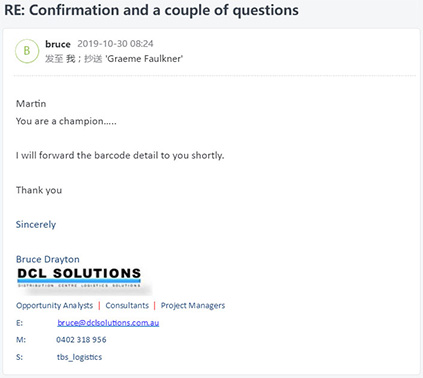This screenshot has height=378, width=423.
Task: Click the Project Managers text
Action: [193, 305]
